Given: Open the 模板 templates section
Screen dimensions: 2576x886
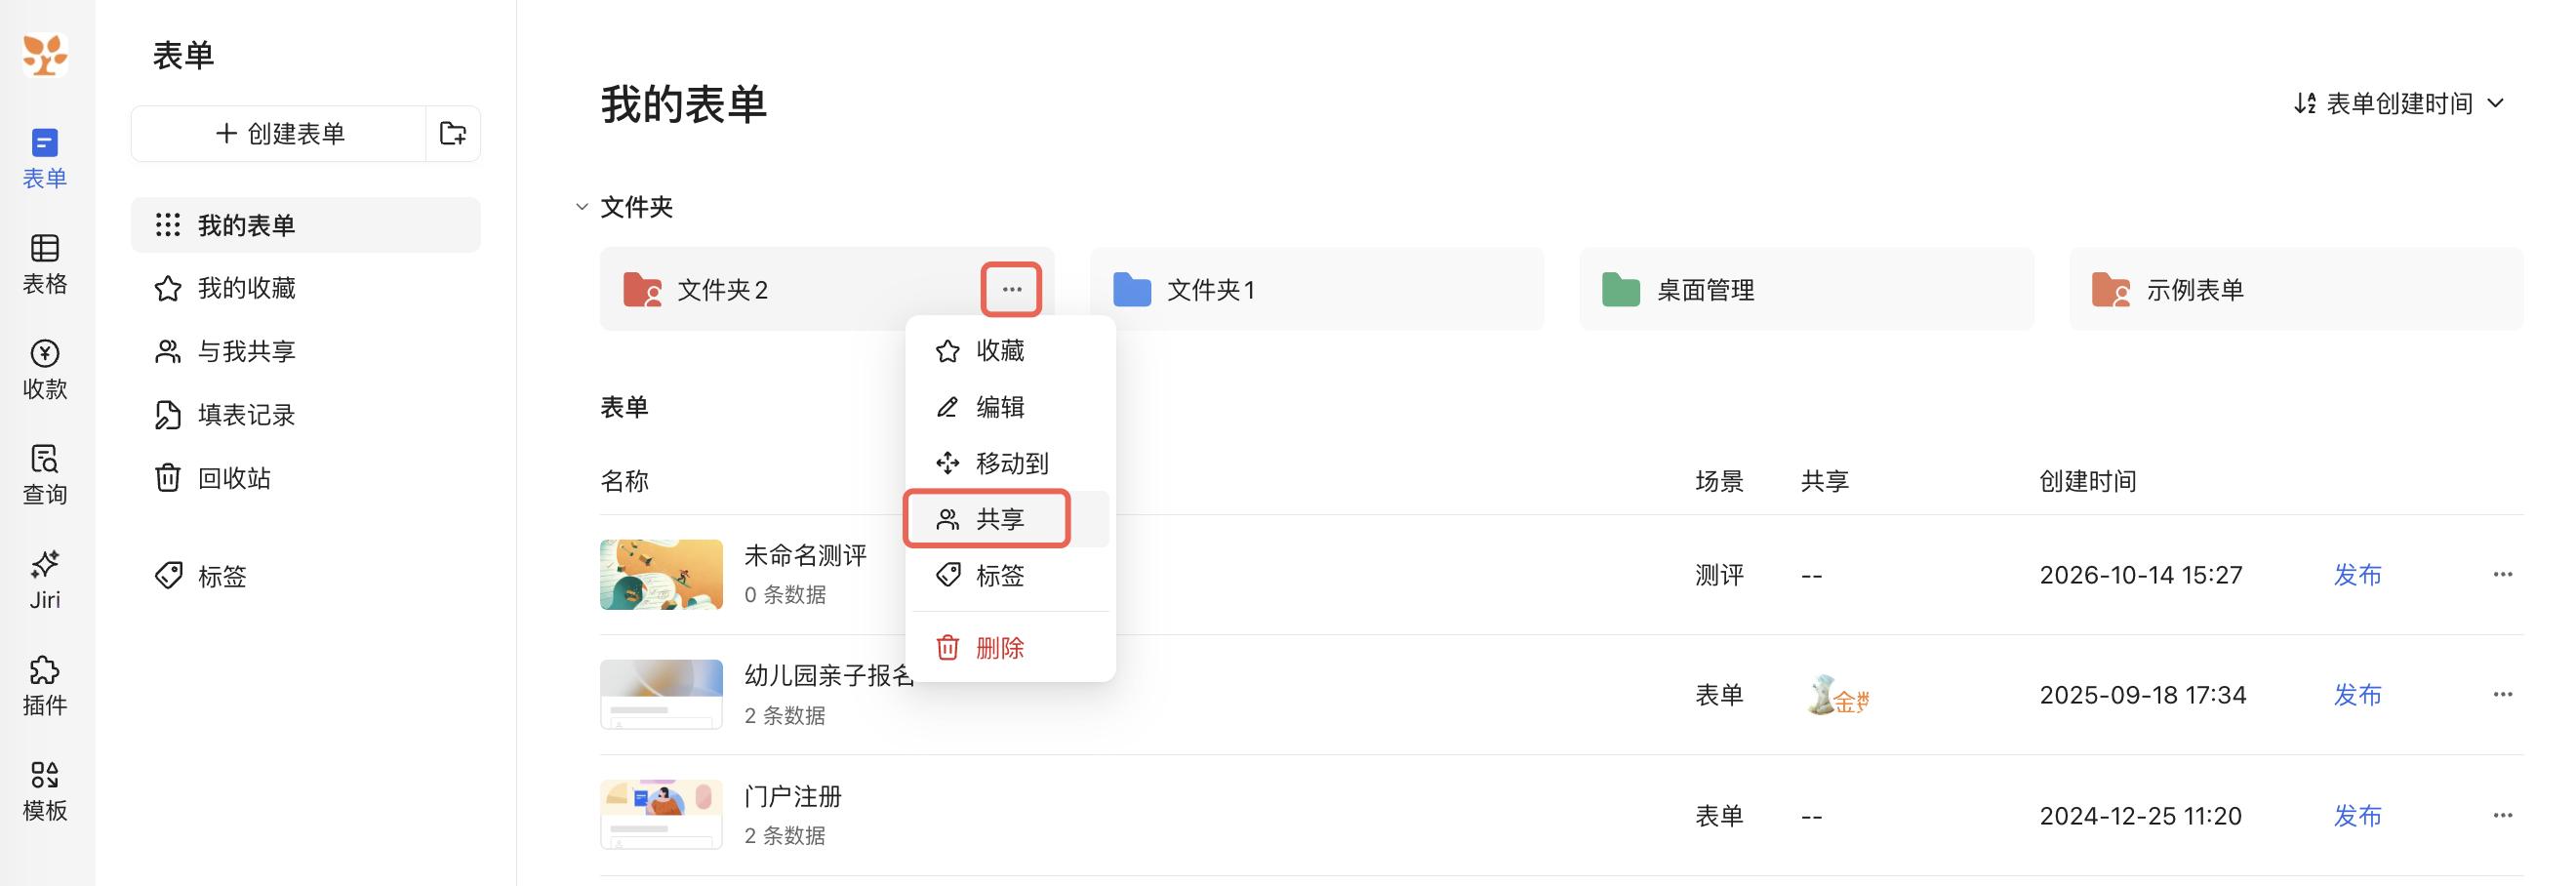Looking at the screenshot, I should (x=44, y=791).
